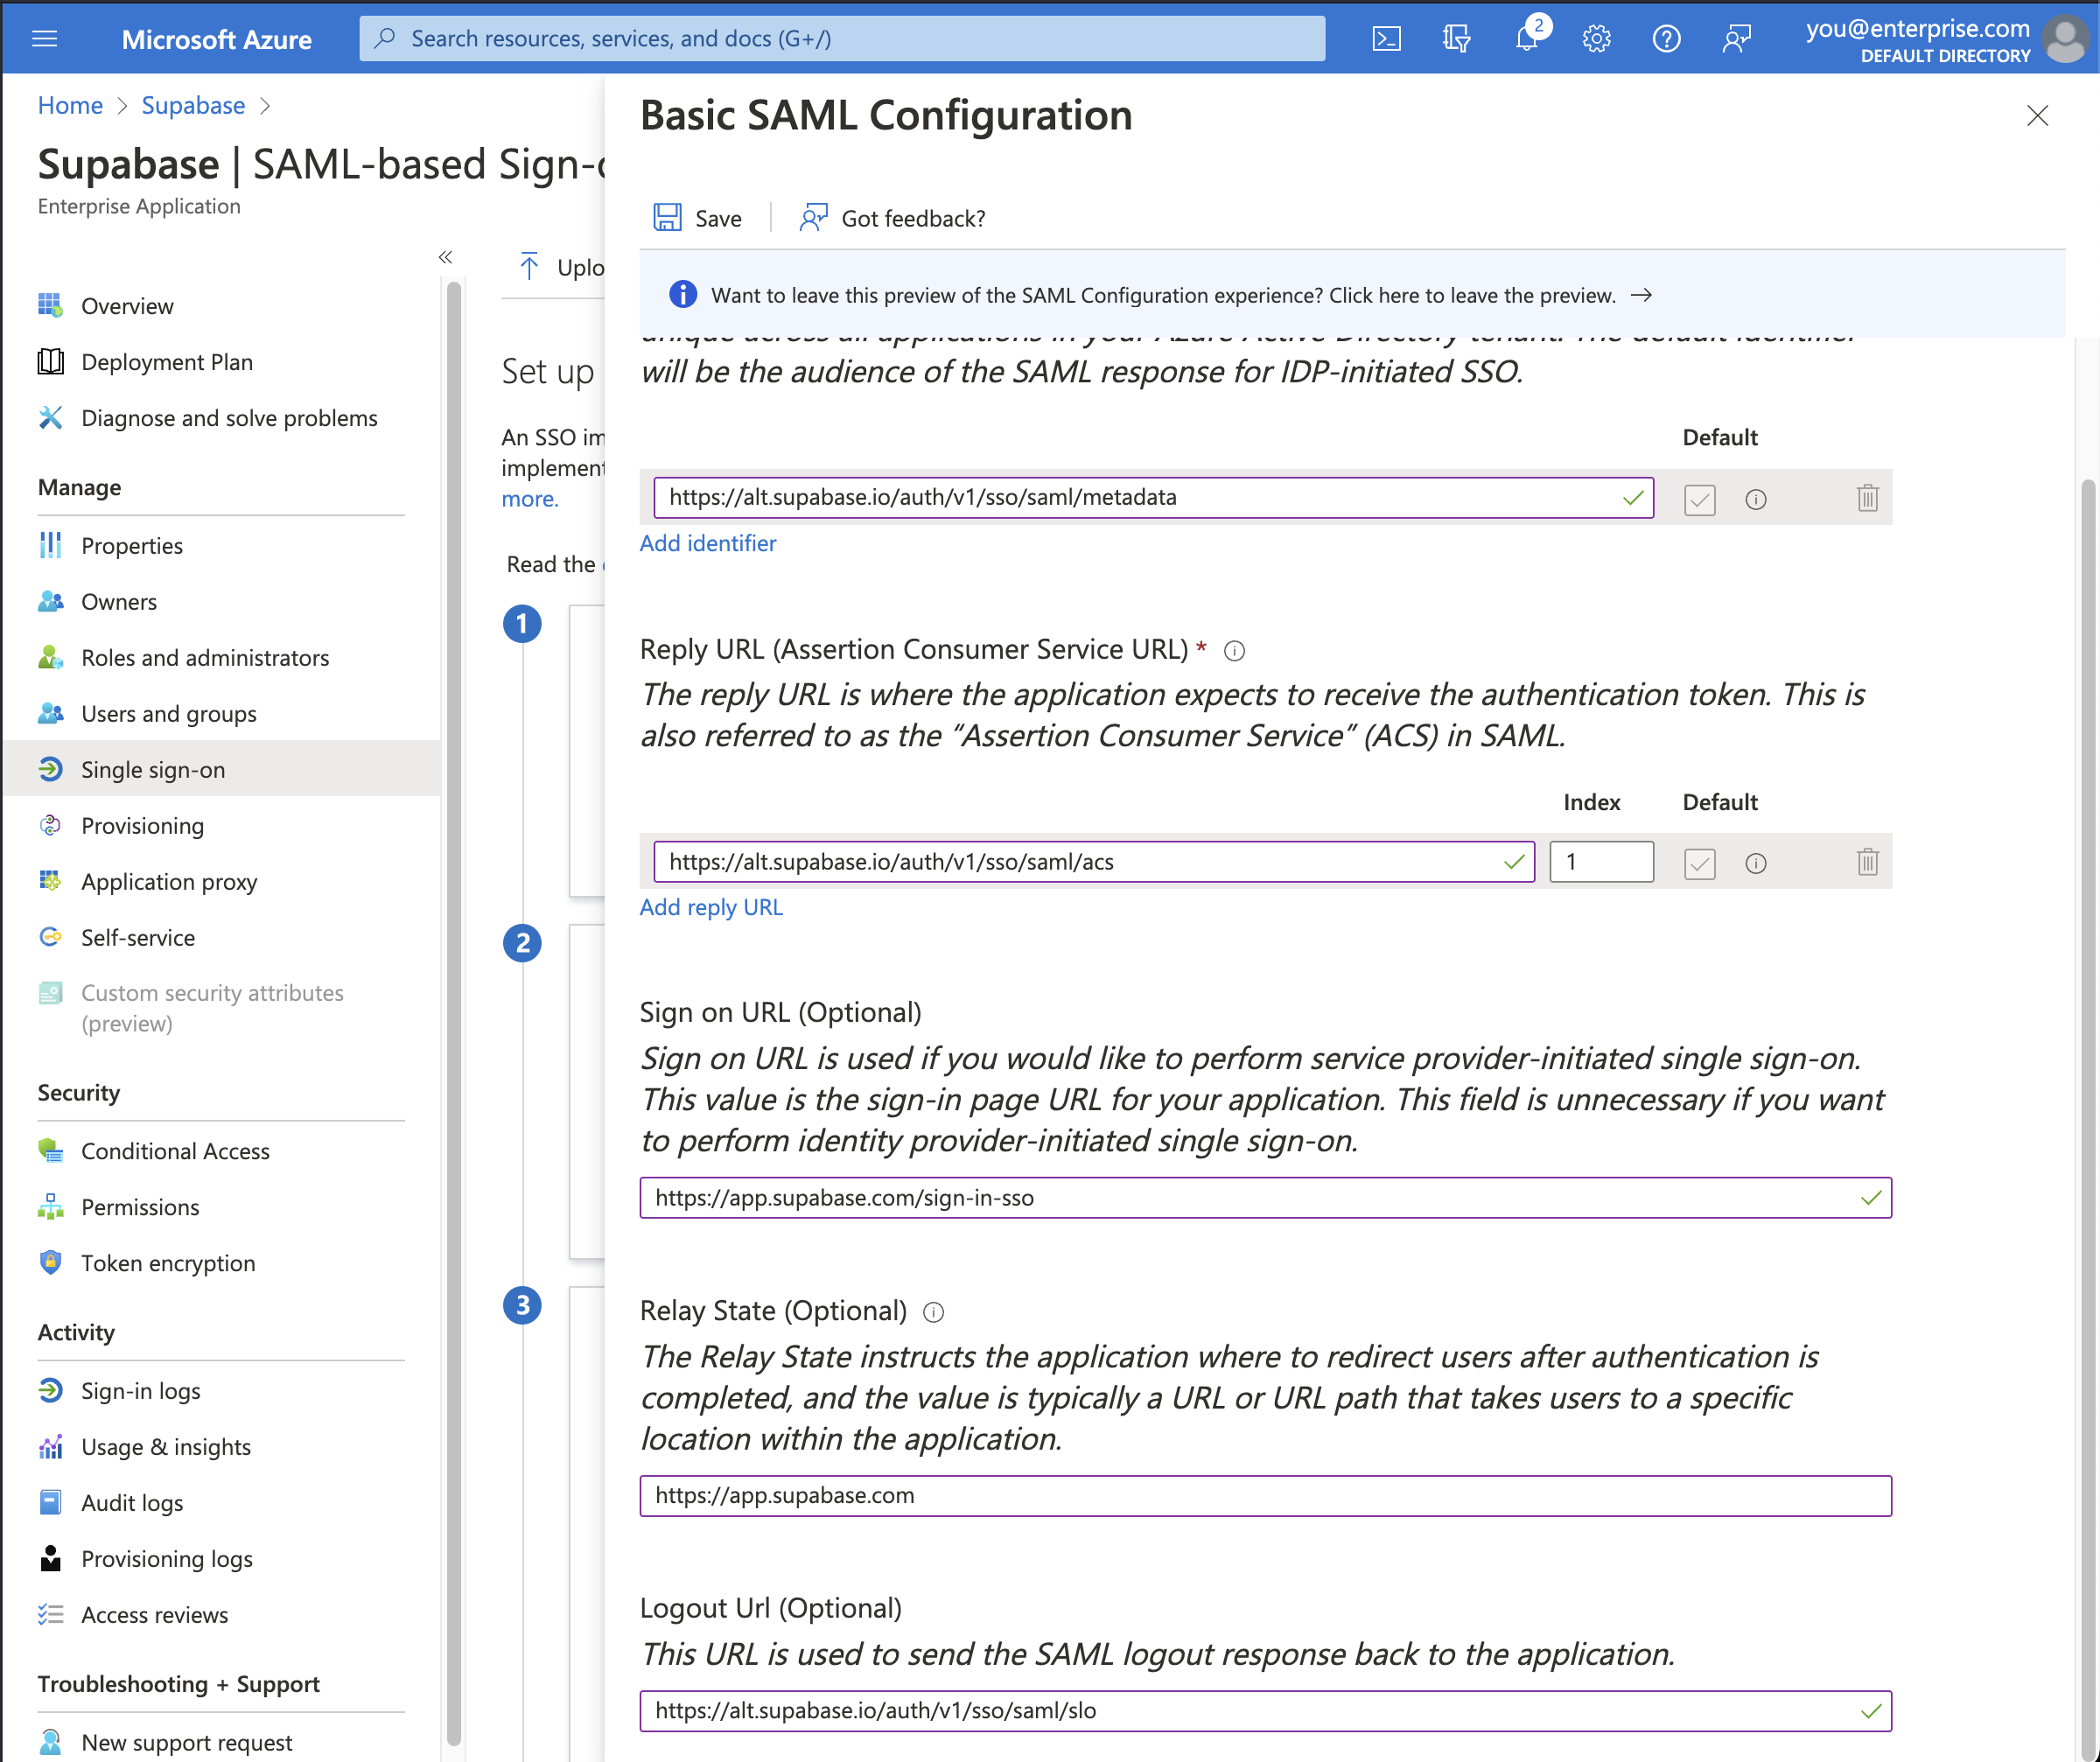Open Azure Cloud Shell from the top bar
The height and width of the screenshot is (1762, 2100).
pos(1386,38)
